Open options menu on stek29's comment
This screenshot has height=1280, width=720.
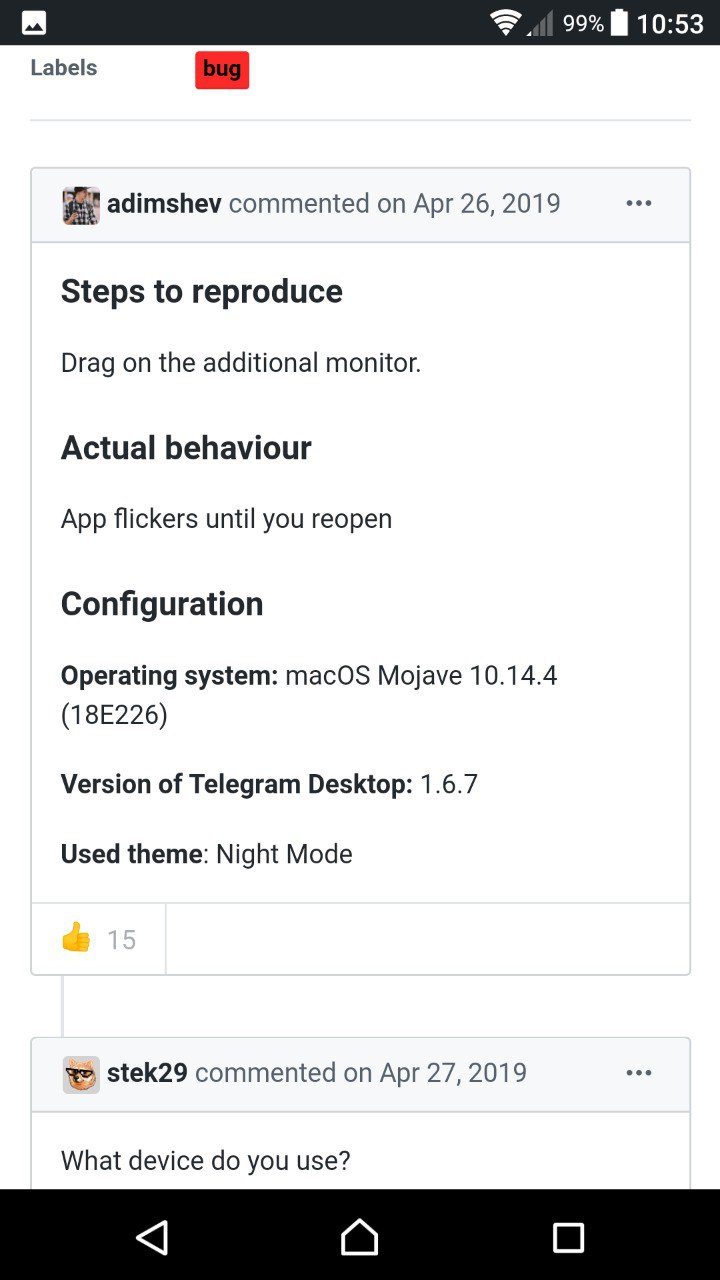[x=638, y=1073]
